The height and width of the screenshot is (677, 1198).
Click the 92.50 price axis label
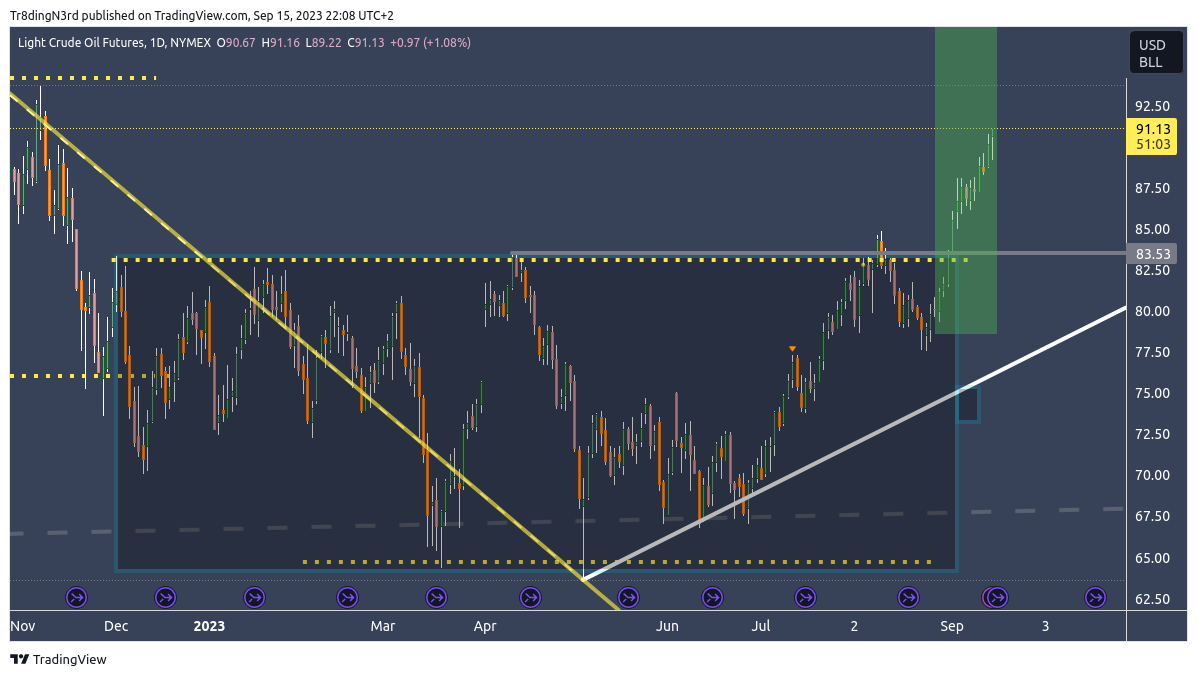tap(1152, 106)
